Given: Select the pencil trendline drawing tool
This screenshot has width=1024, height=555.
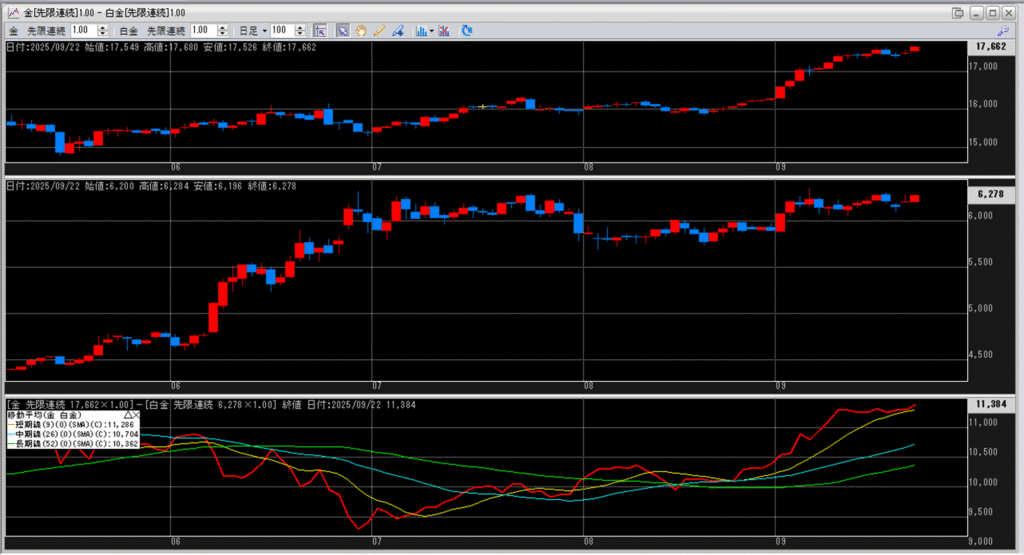Looking at the screenshot, I should 380,31.
